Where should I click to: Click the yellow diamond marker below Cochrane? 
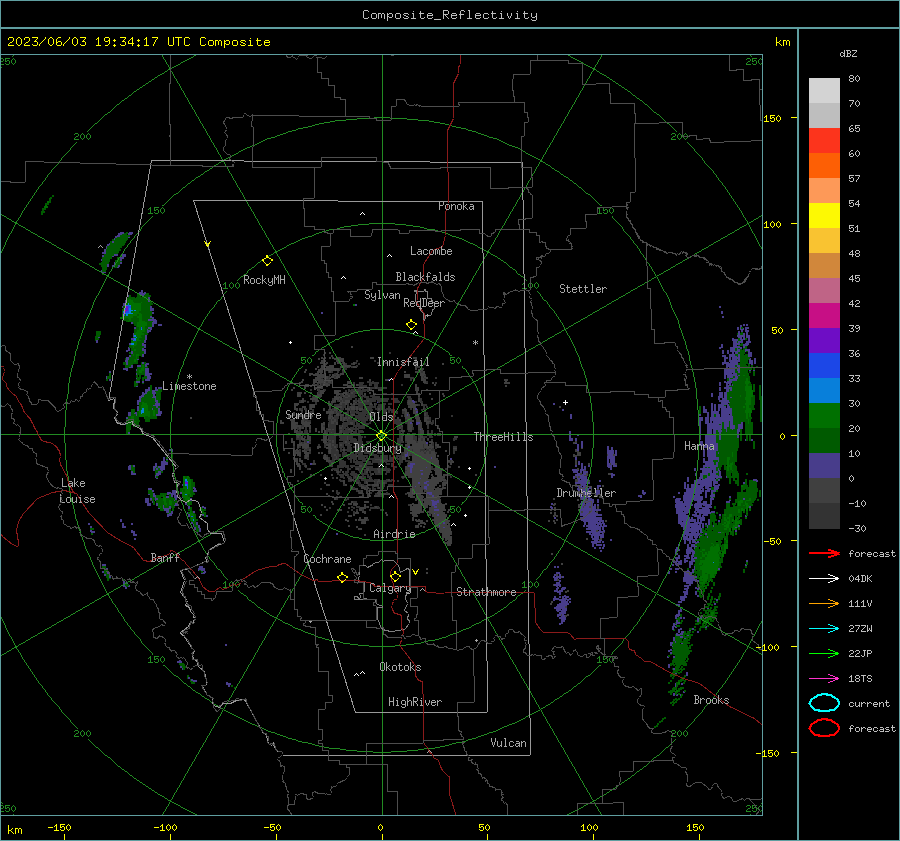342,578
